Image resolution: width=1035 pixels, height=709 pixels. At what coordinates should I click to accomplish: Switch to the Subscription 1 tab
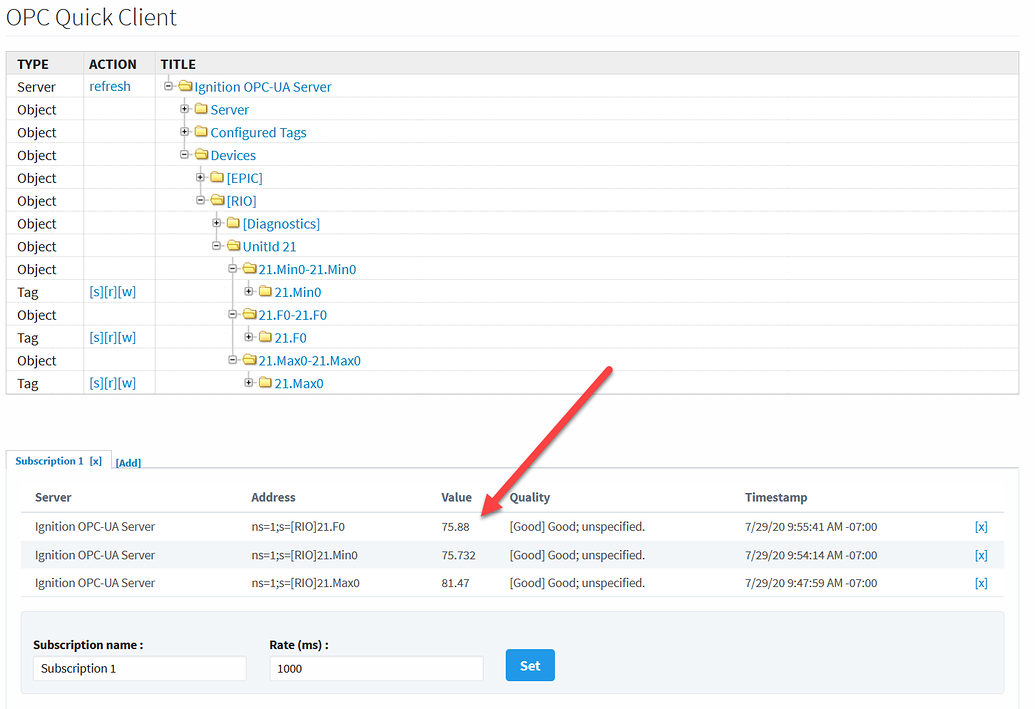pos(48,460)
